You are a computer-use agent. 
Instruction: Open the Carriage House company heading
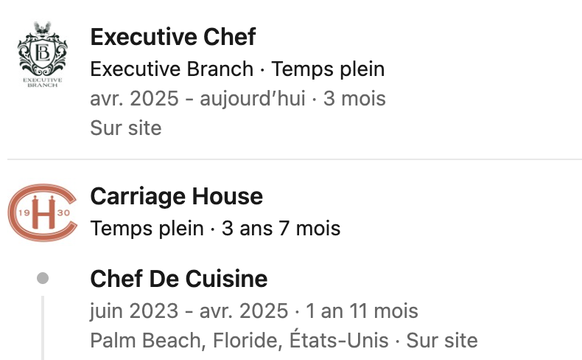177,196
